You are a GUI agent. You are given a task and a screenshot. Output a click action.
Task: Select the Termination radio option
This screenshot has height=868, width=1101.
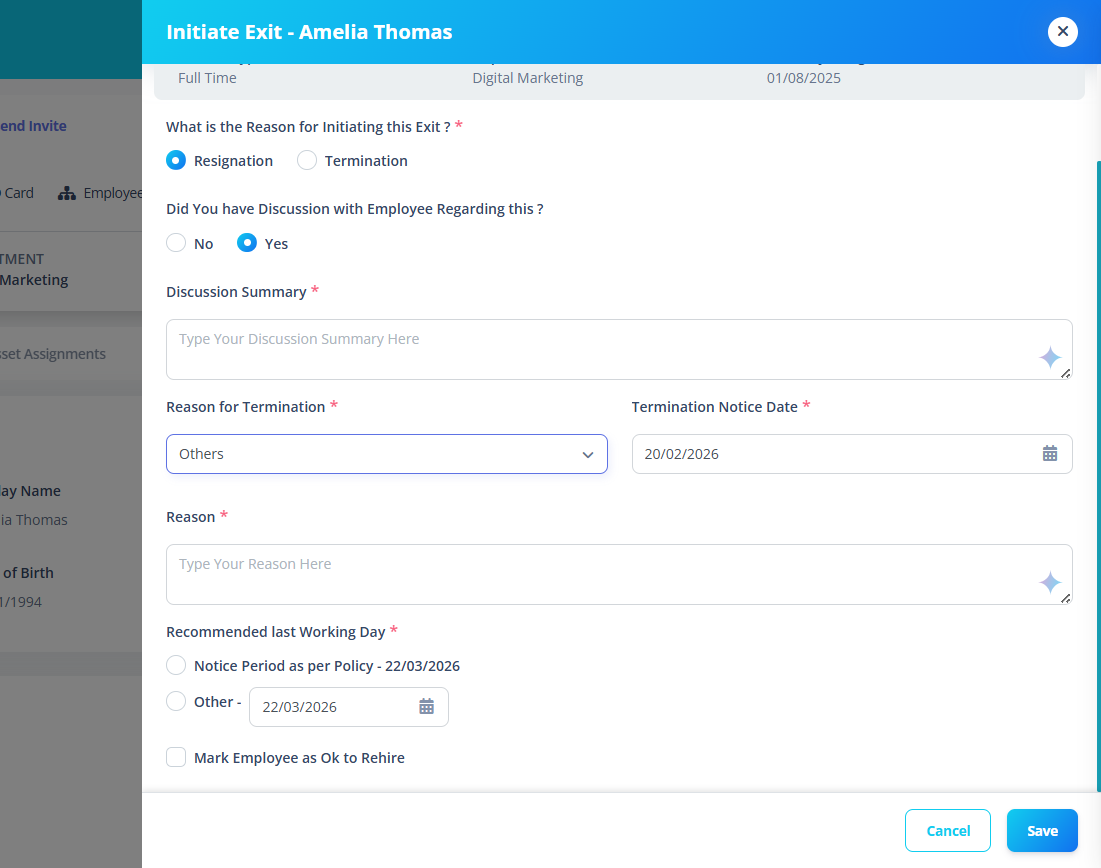307,160
